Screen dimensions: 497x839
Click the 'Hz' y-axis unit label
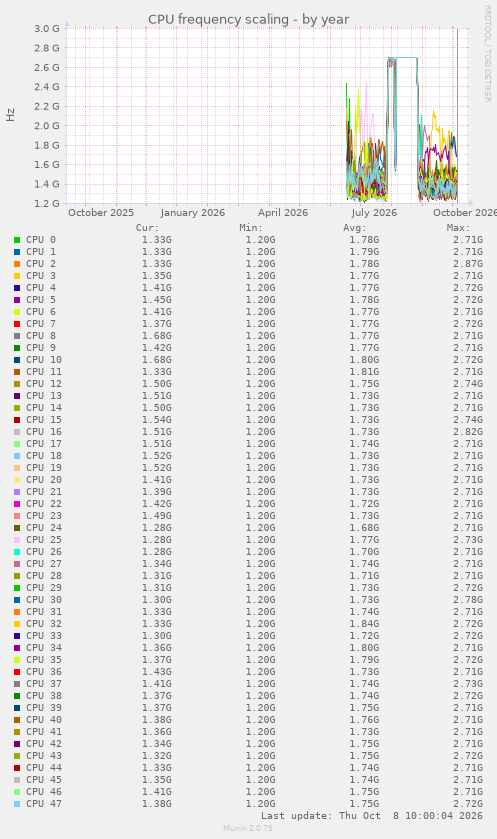point(11,115)
